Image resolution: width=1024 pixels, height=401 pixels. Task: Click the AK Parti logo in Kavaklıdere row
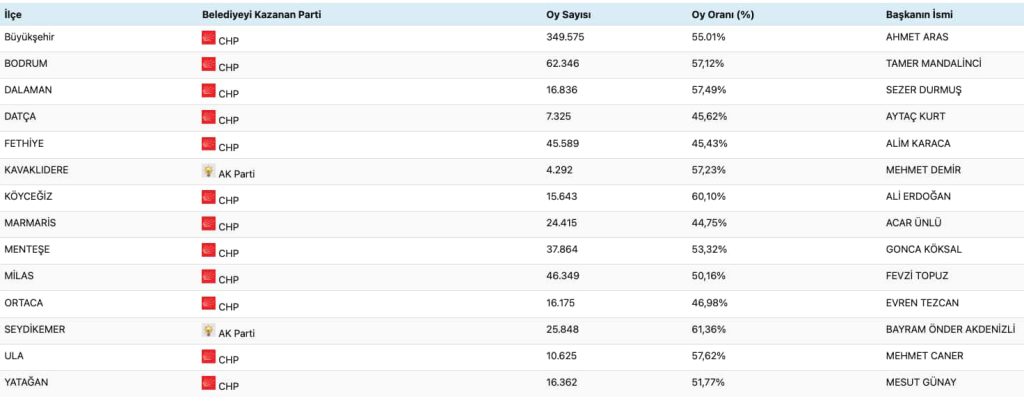(x=208, y=171)
